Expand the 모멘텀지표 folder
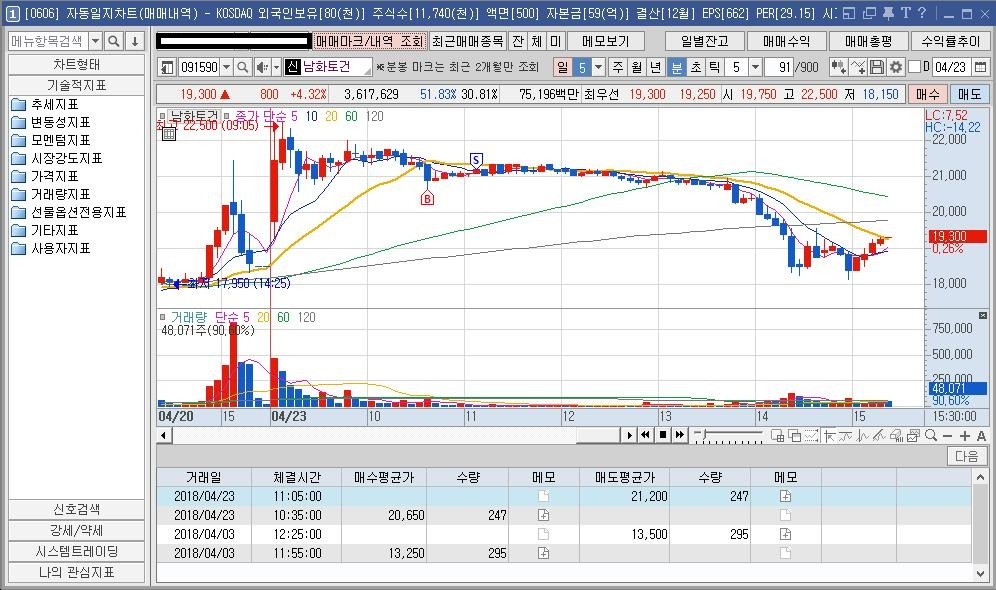 coord(51,140)
